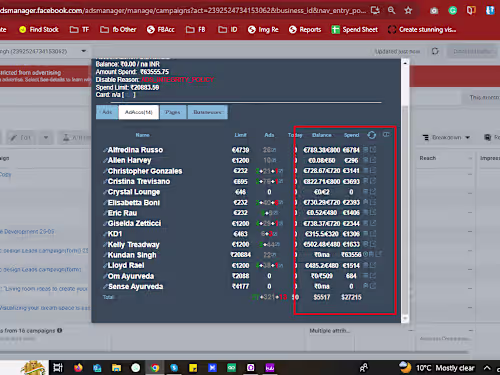Click the refresh icon in the accounts table header
The image size is (500, 375).
point(372,135)
